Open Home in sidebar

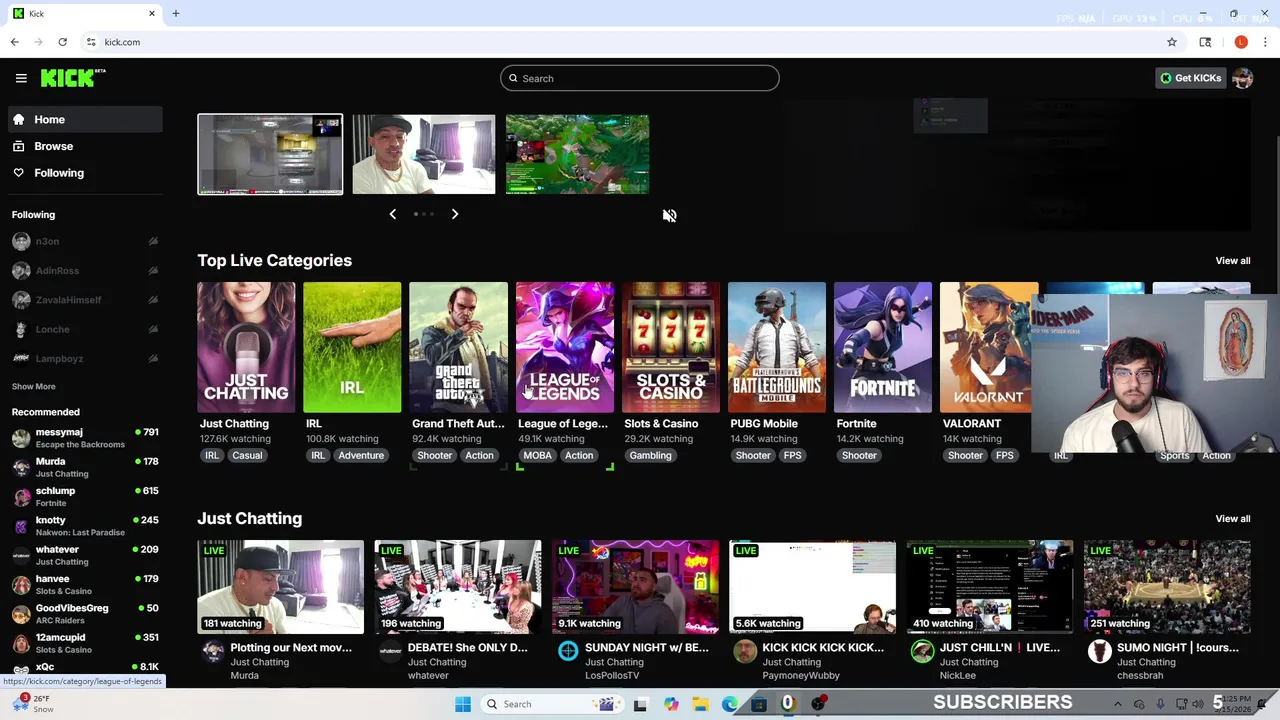[x=85, y=119]
